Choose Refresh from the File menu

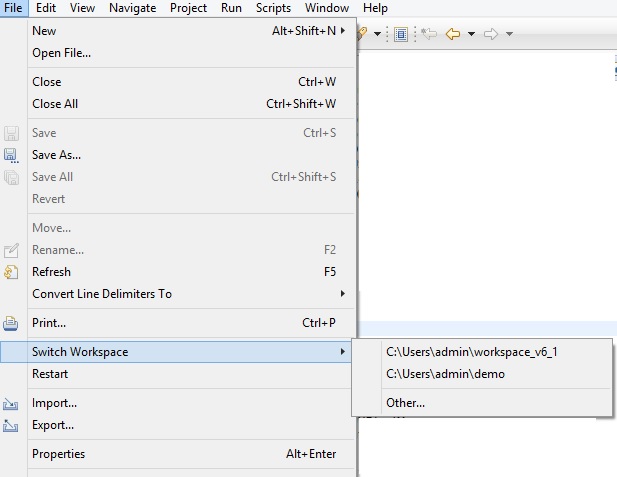[x=192, y=272]
